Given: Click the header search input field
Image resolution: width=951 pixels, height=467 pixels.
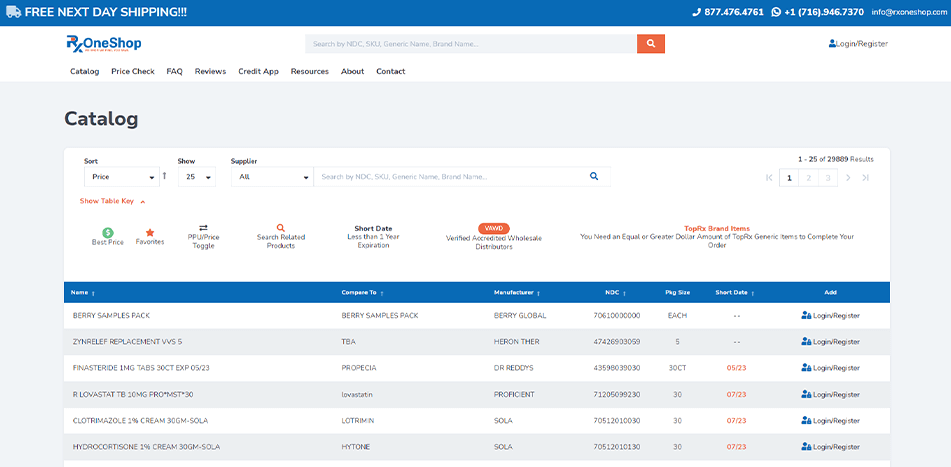Looking at the screenshot, I should click(471, 44).
